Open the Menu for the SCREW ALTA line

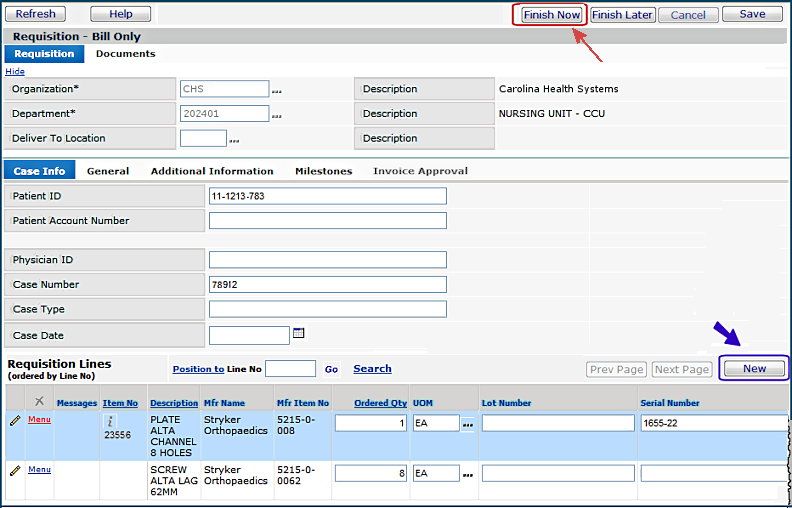pos(39,469)
